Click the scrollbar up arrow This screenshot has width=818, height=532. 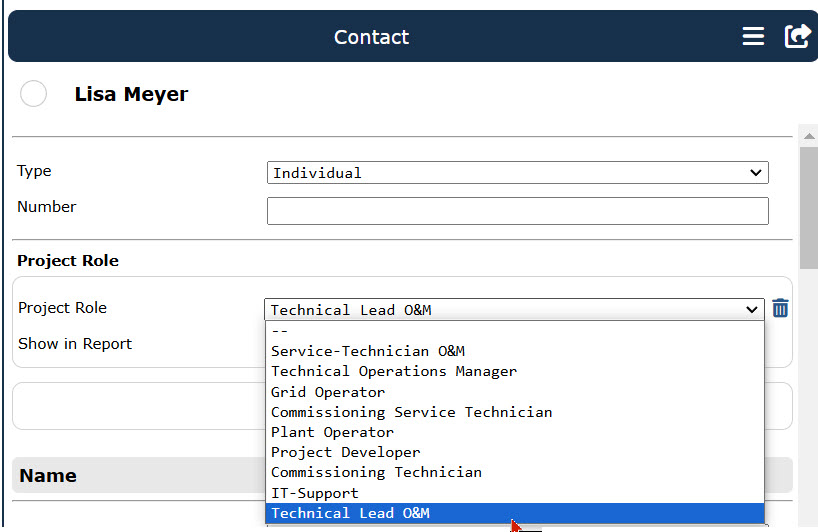pyautogui.click(x=809, y=136)
